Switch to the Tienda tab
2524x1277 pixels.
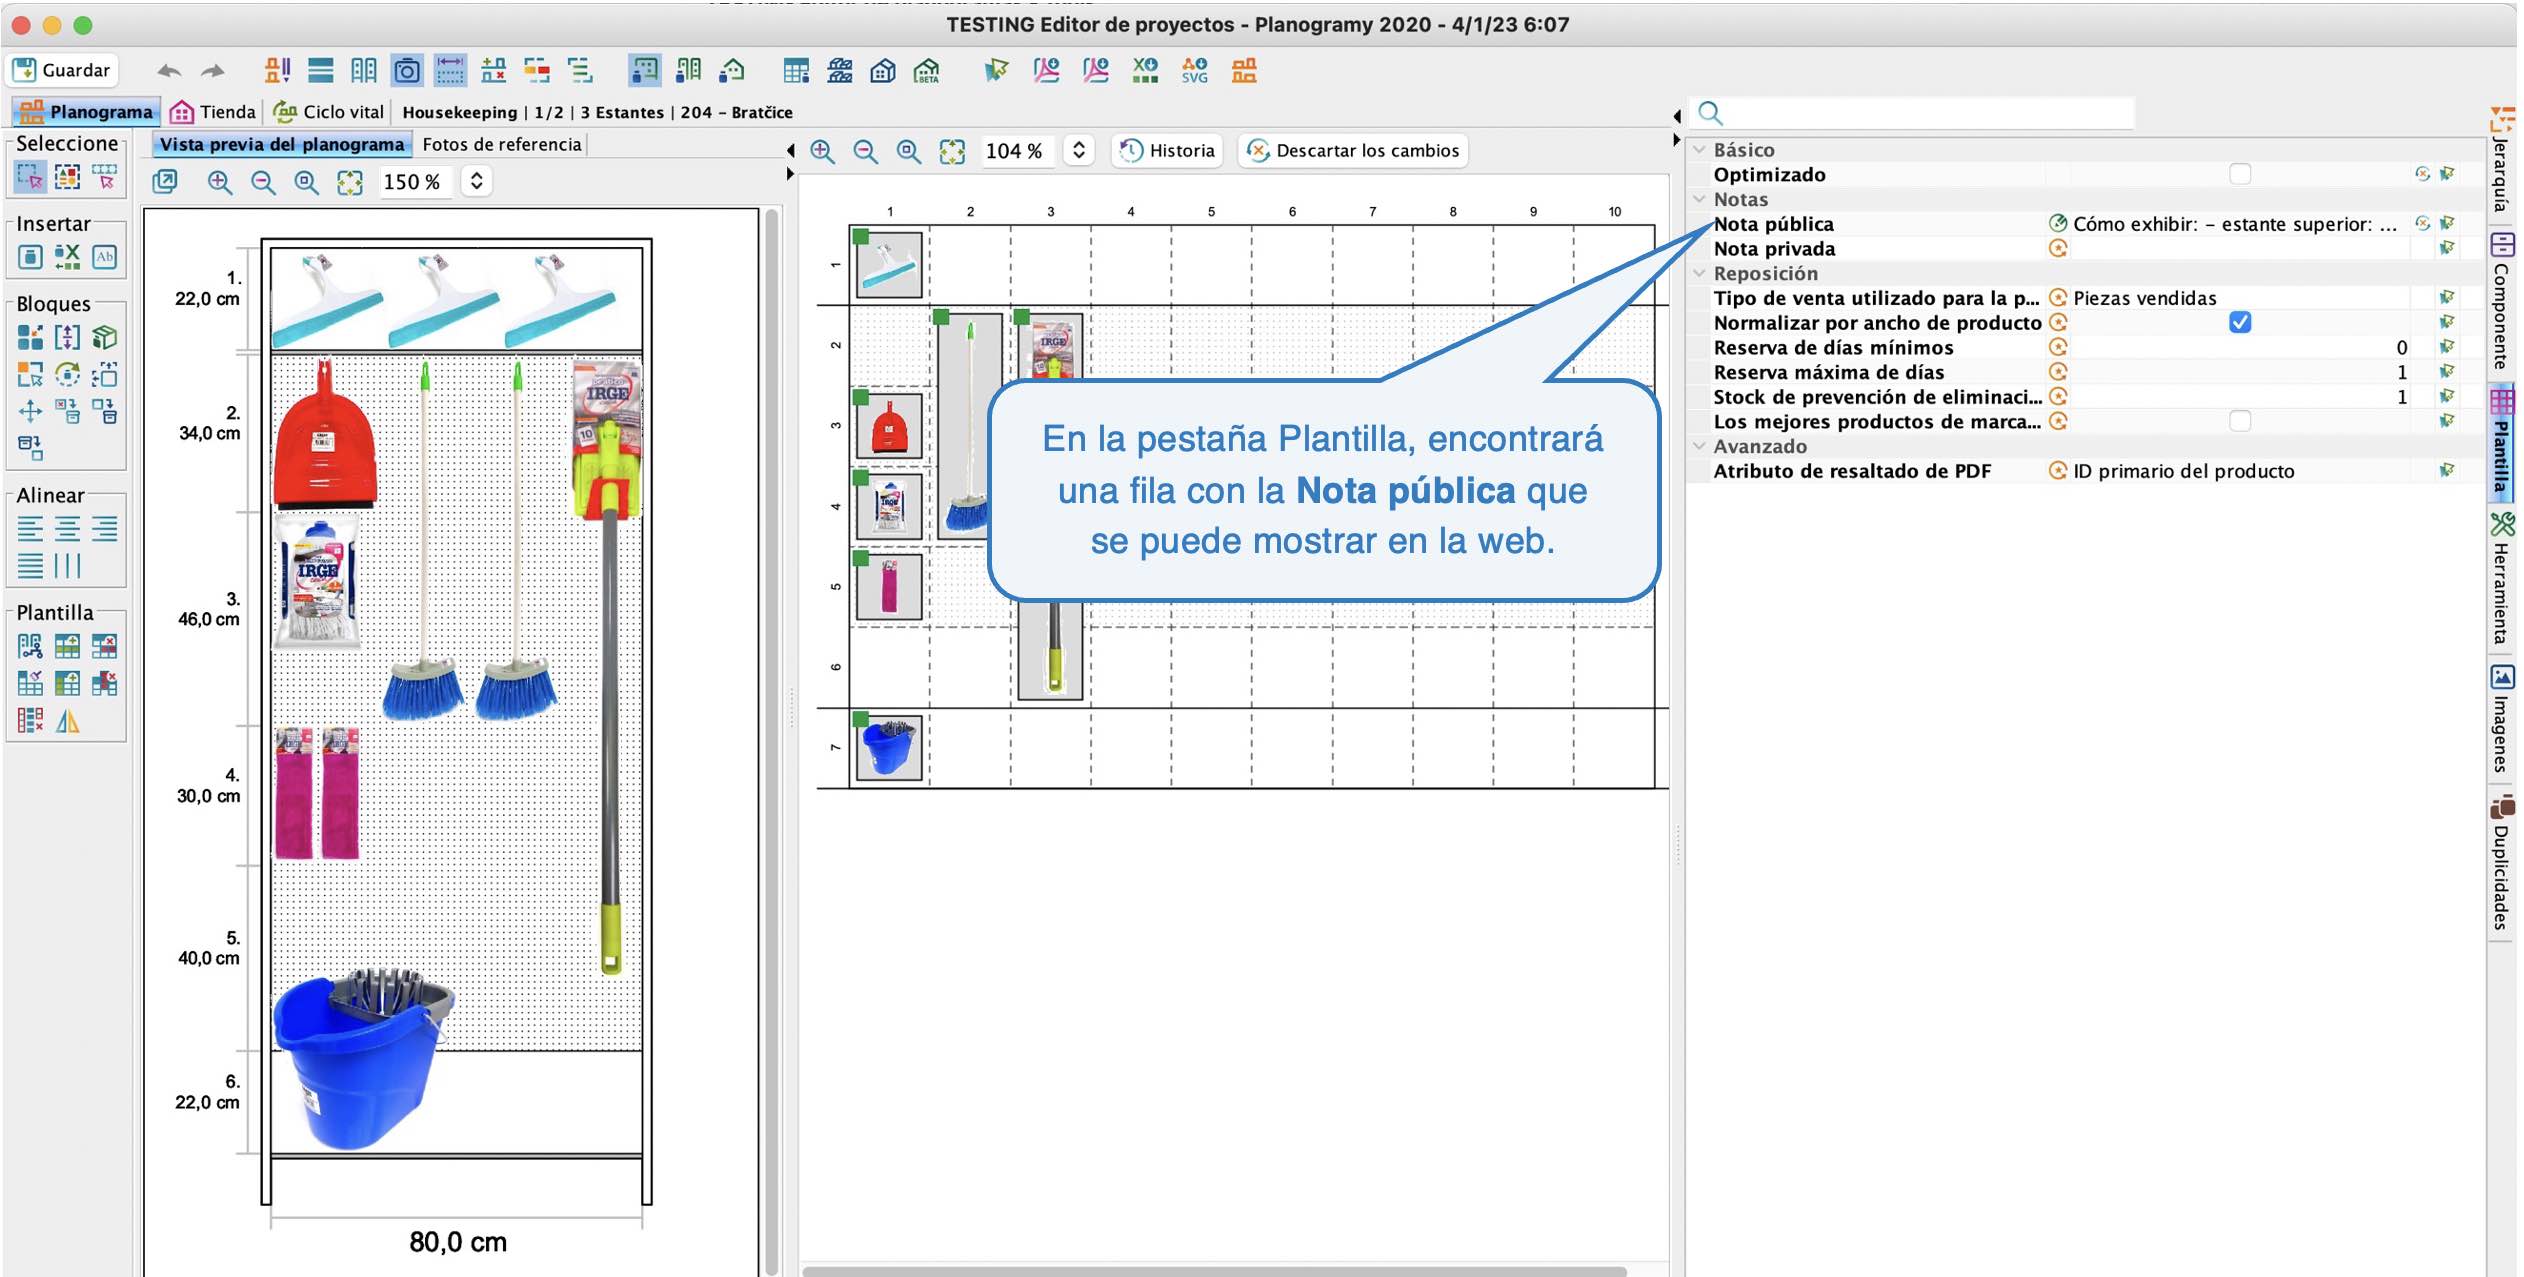[213, 112]
